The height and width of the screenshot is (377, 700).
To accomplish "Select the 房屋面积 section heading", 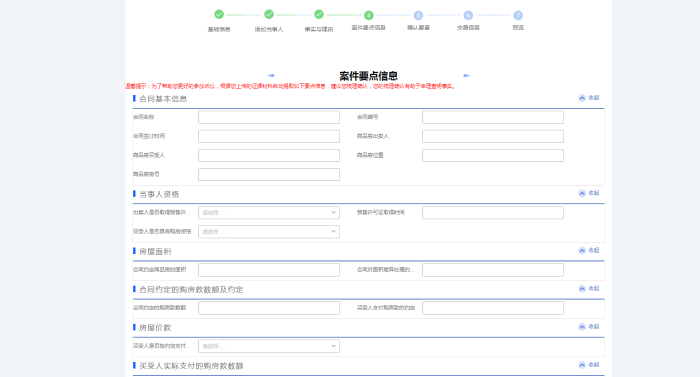I will pos(155,251).
